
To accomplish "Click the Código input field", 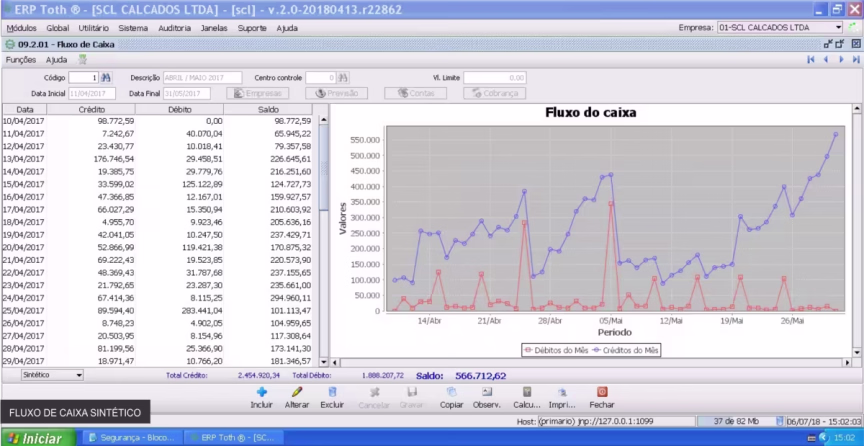I will click(x=82, y=77).
